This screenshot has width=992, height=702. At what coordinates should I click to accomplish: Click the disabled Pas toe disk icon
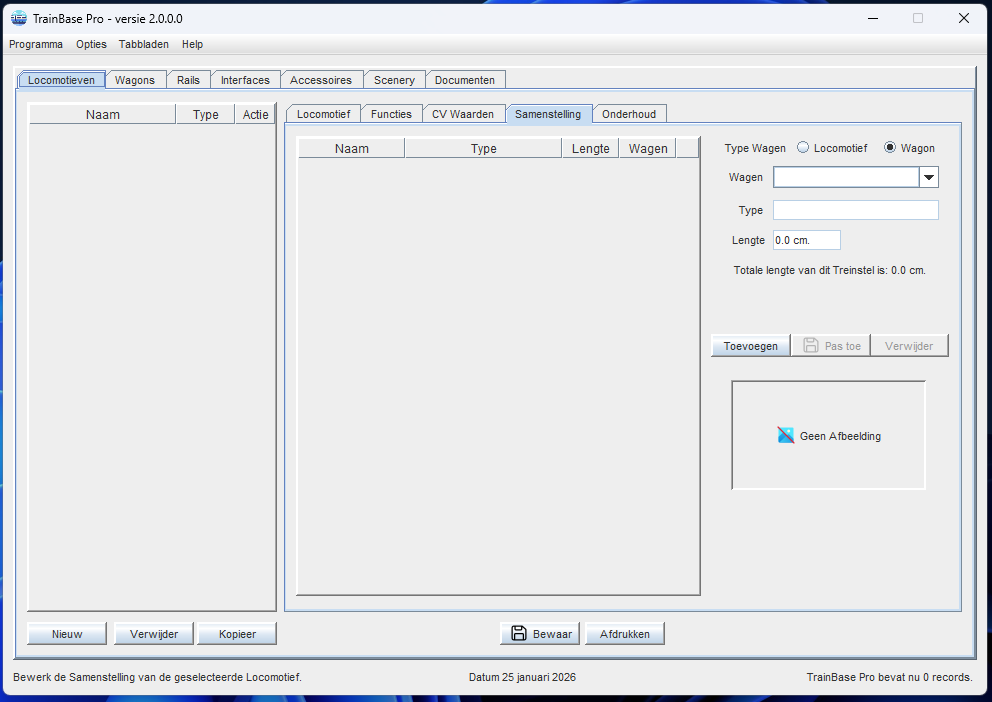click(810, 346)
